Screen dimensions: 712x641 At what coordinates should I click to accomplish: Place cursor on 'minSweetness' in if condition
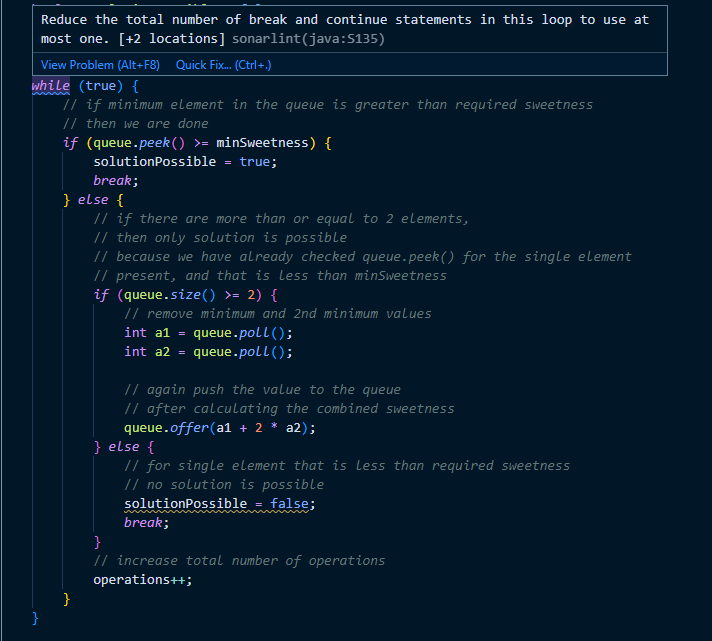pyautogui.click(x=262, y=143)
